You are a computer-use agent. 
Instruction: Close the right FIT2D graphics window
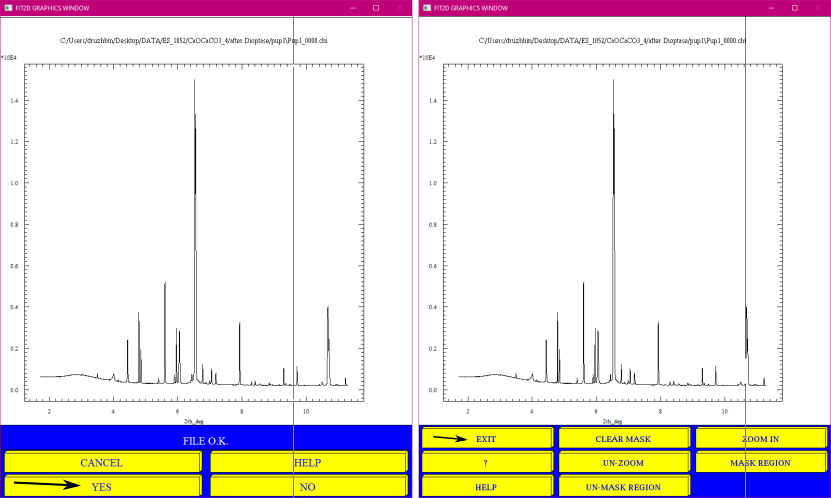point(818,8)
